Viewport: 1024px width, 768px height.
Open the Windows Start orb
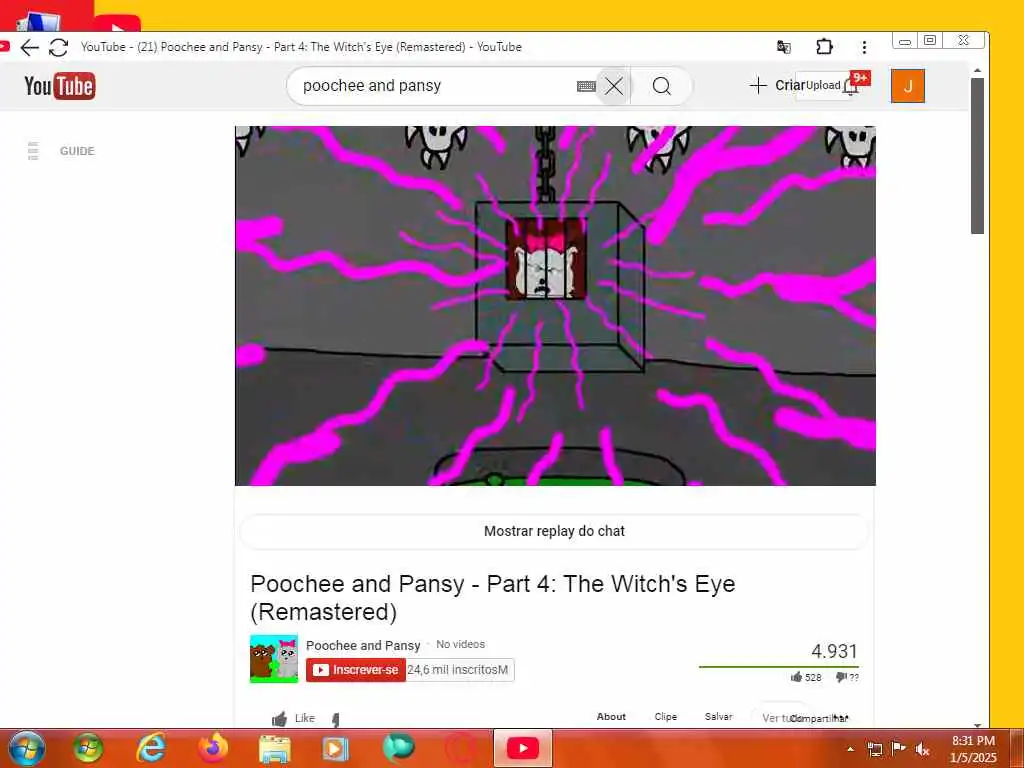(27, 748)
